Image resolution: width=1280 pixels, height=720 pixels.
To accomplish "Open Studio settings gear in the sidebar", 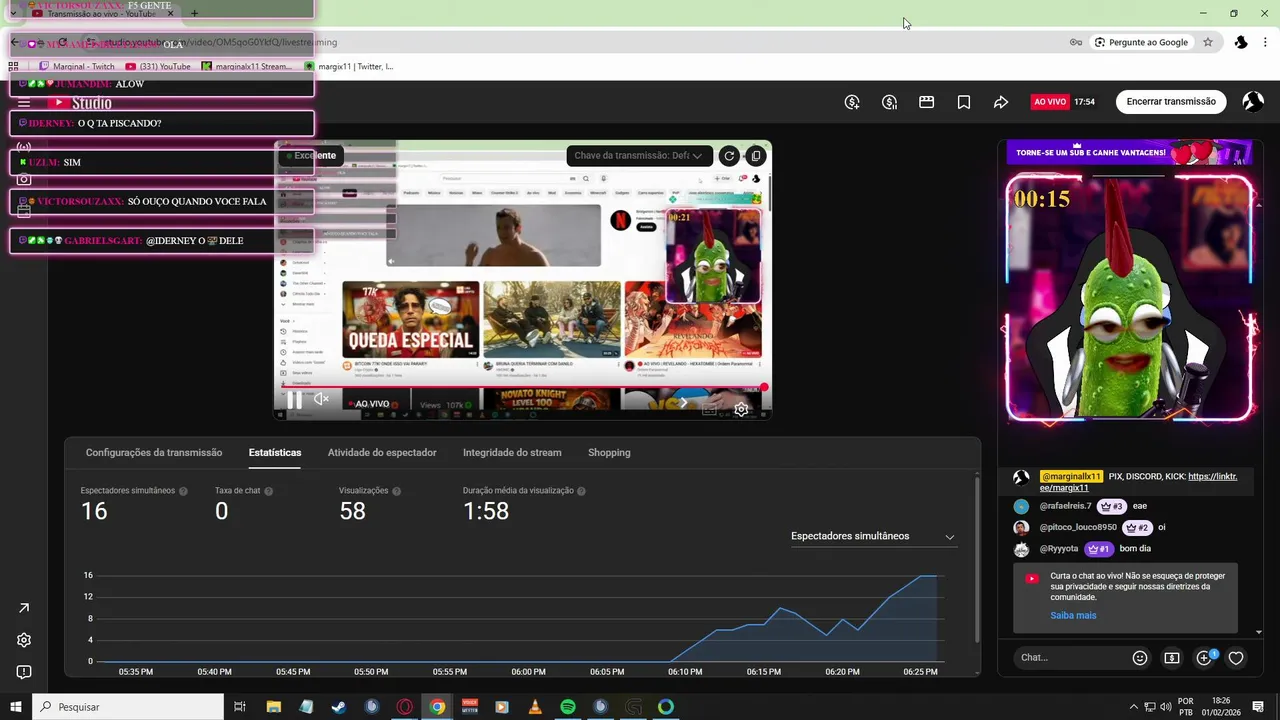I will point(24,640).
